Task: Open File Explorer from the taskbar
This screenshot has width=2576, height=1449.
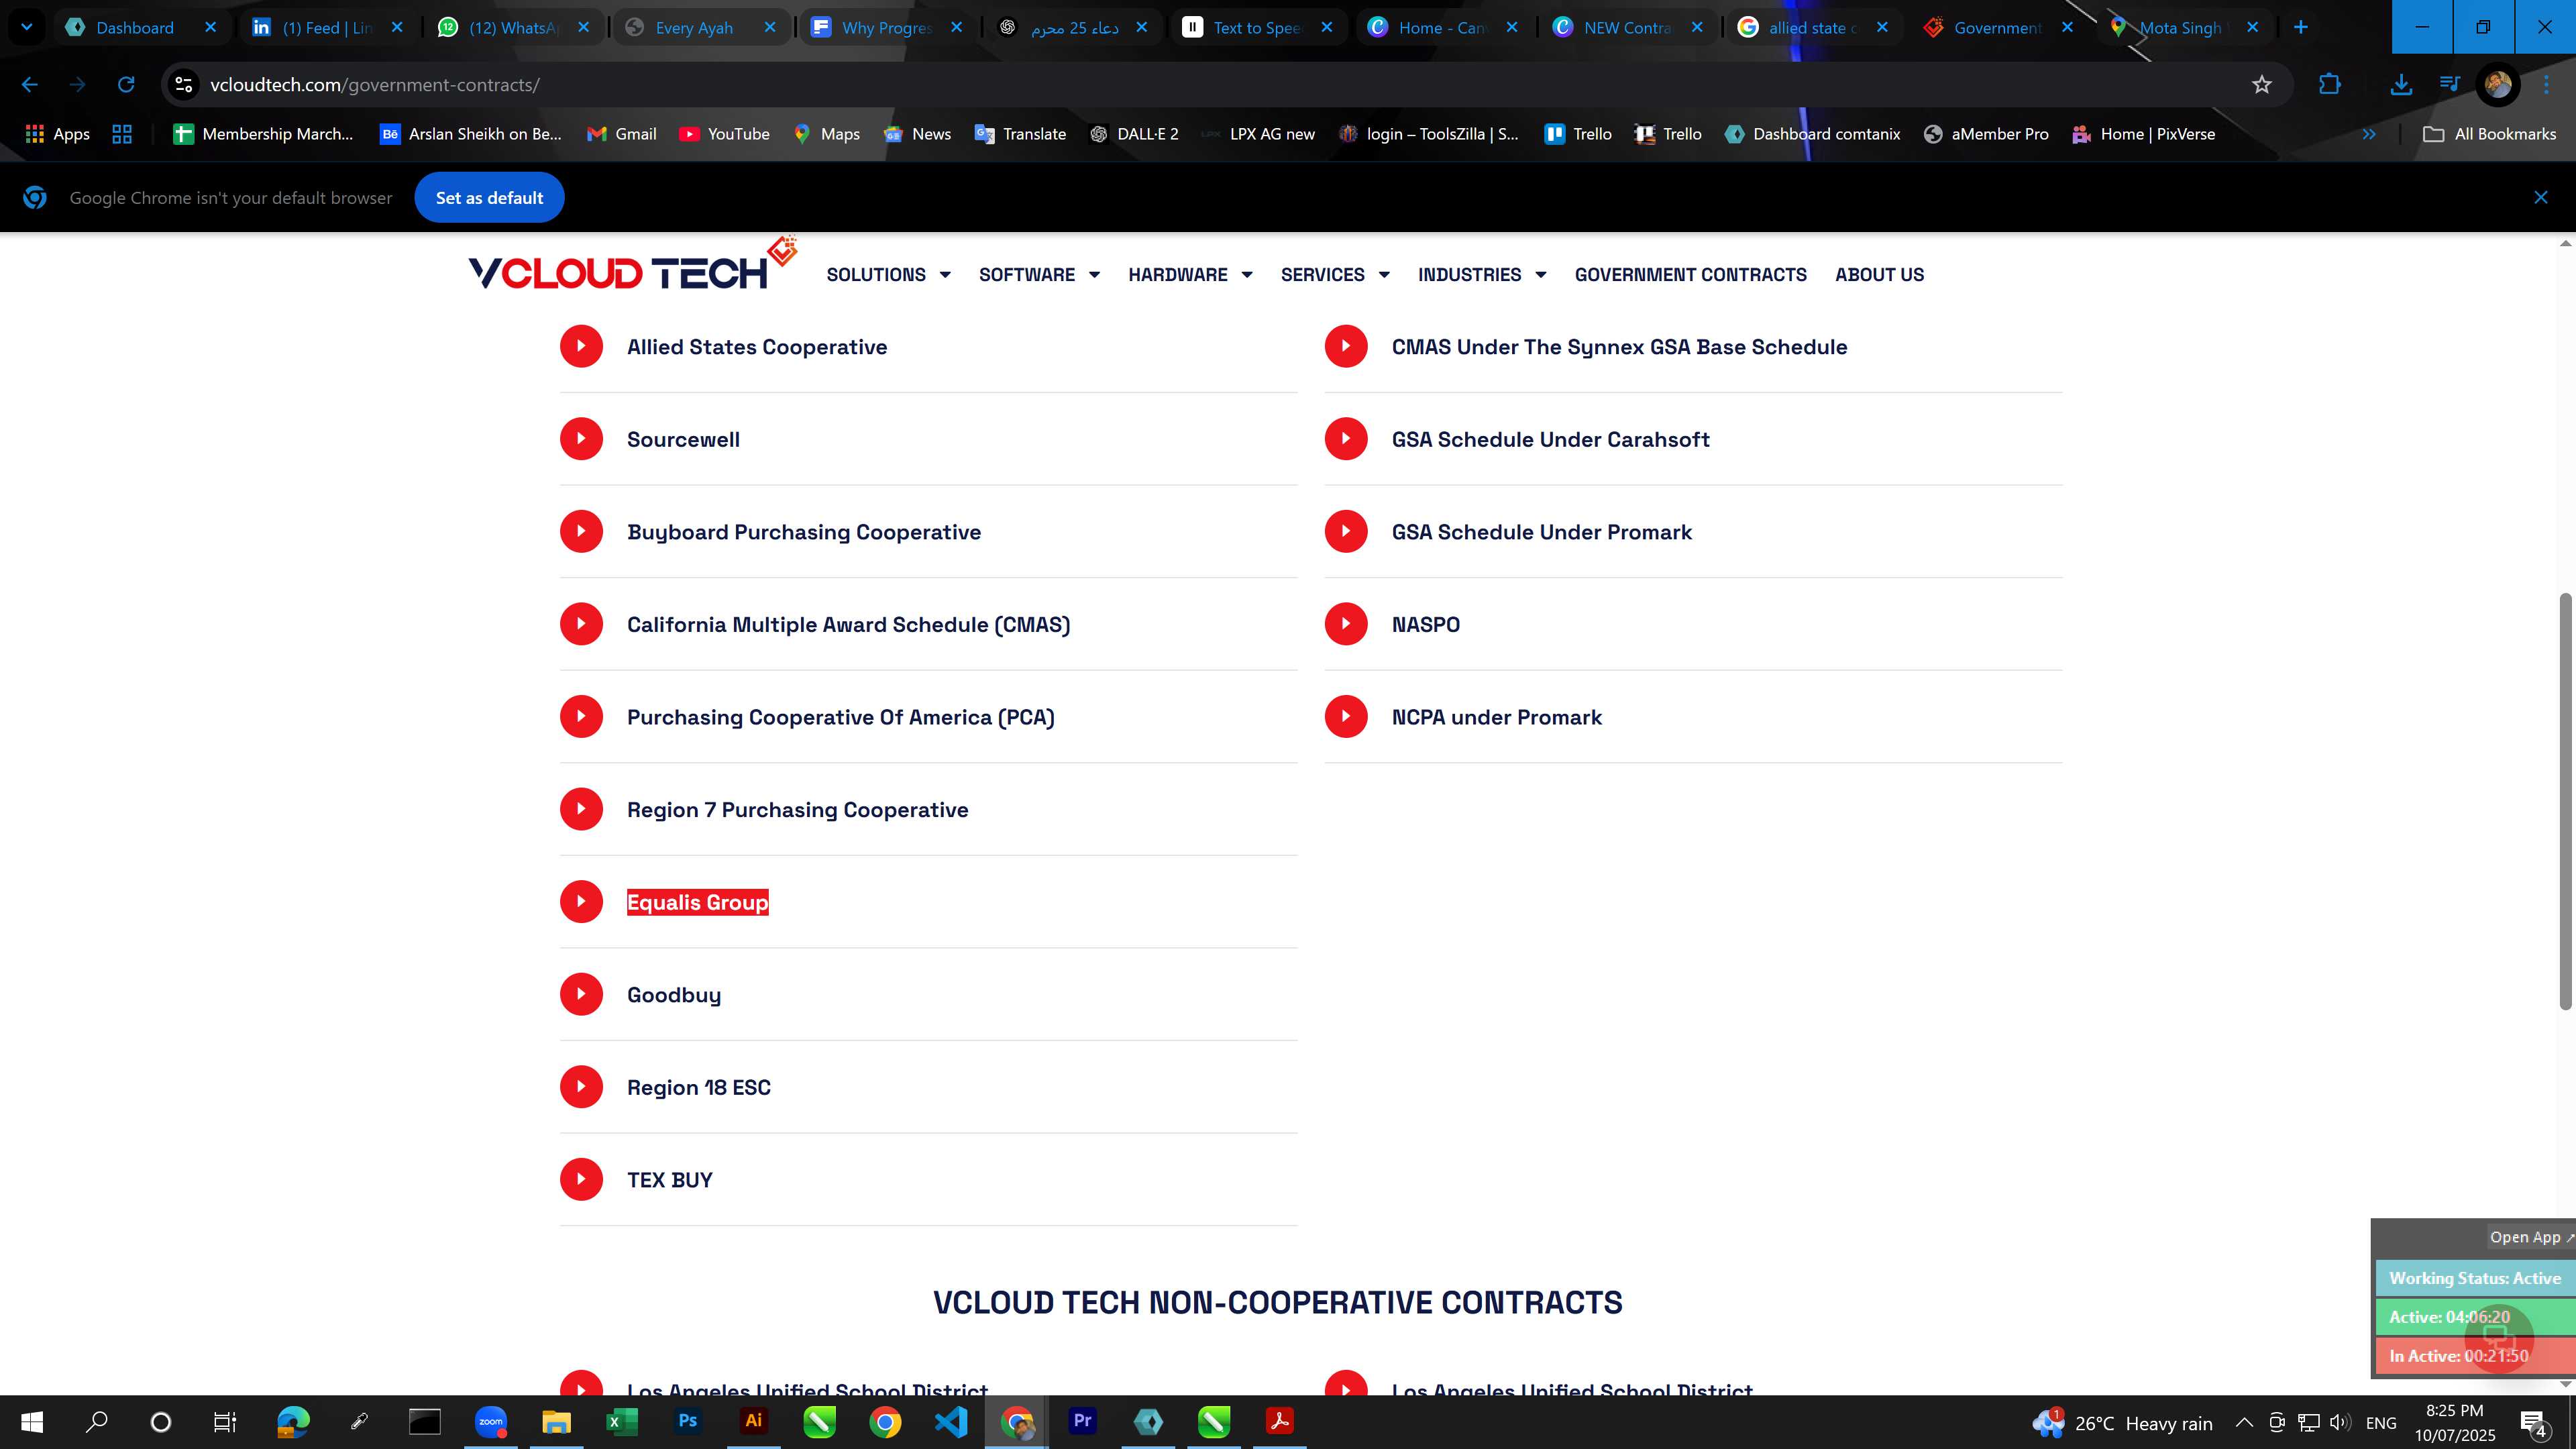Action: [x=556, y=1421]
